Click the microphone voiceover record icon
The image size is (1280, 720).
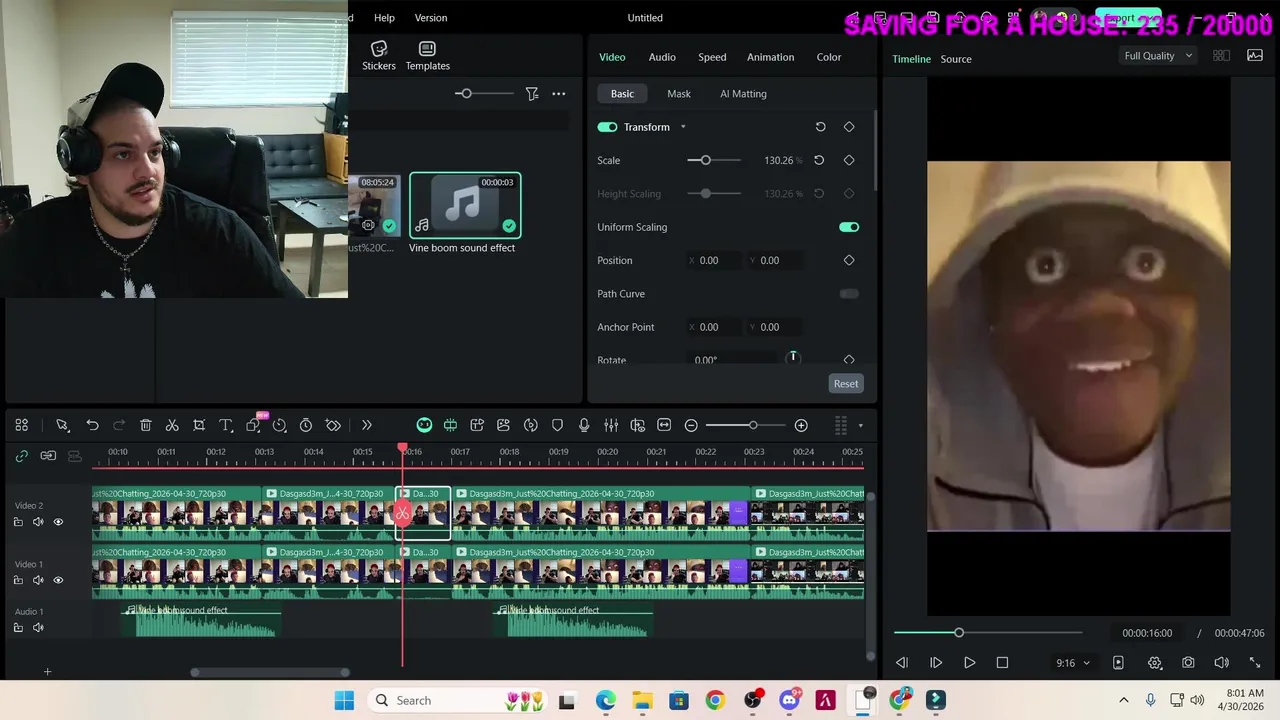coord(584,425)
